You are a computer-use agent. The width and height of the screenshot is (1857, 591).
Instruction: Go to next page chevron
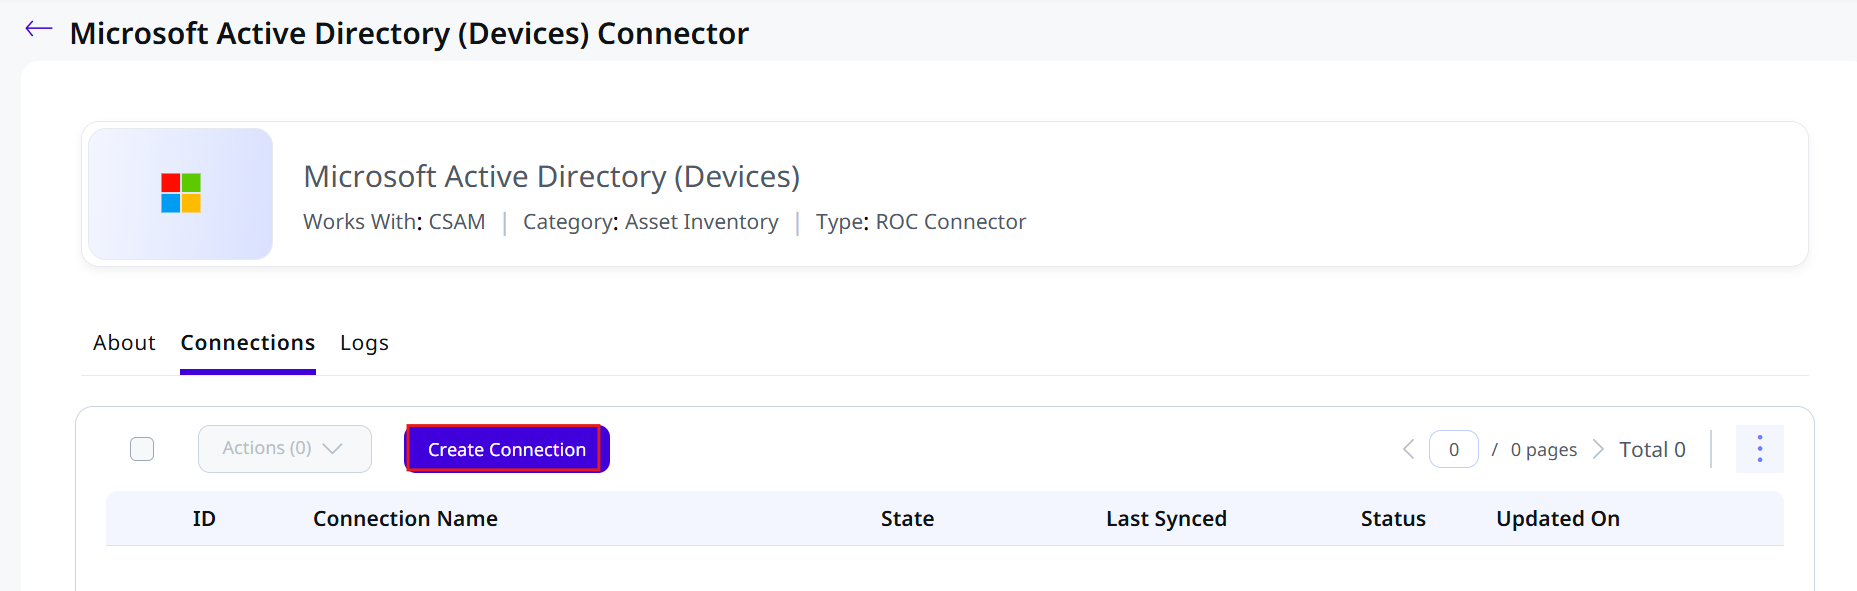pyautogui.click(x=1597, y=449)
